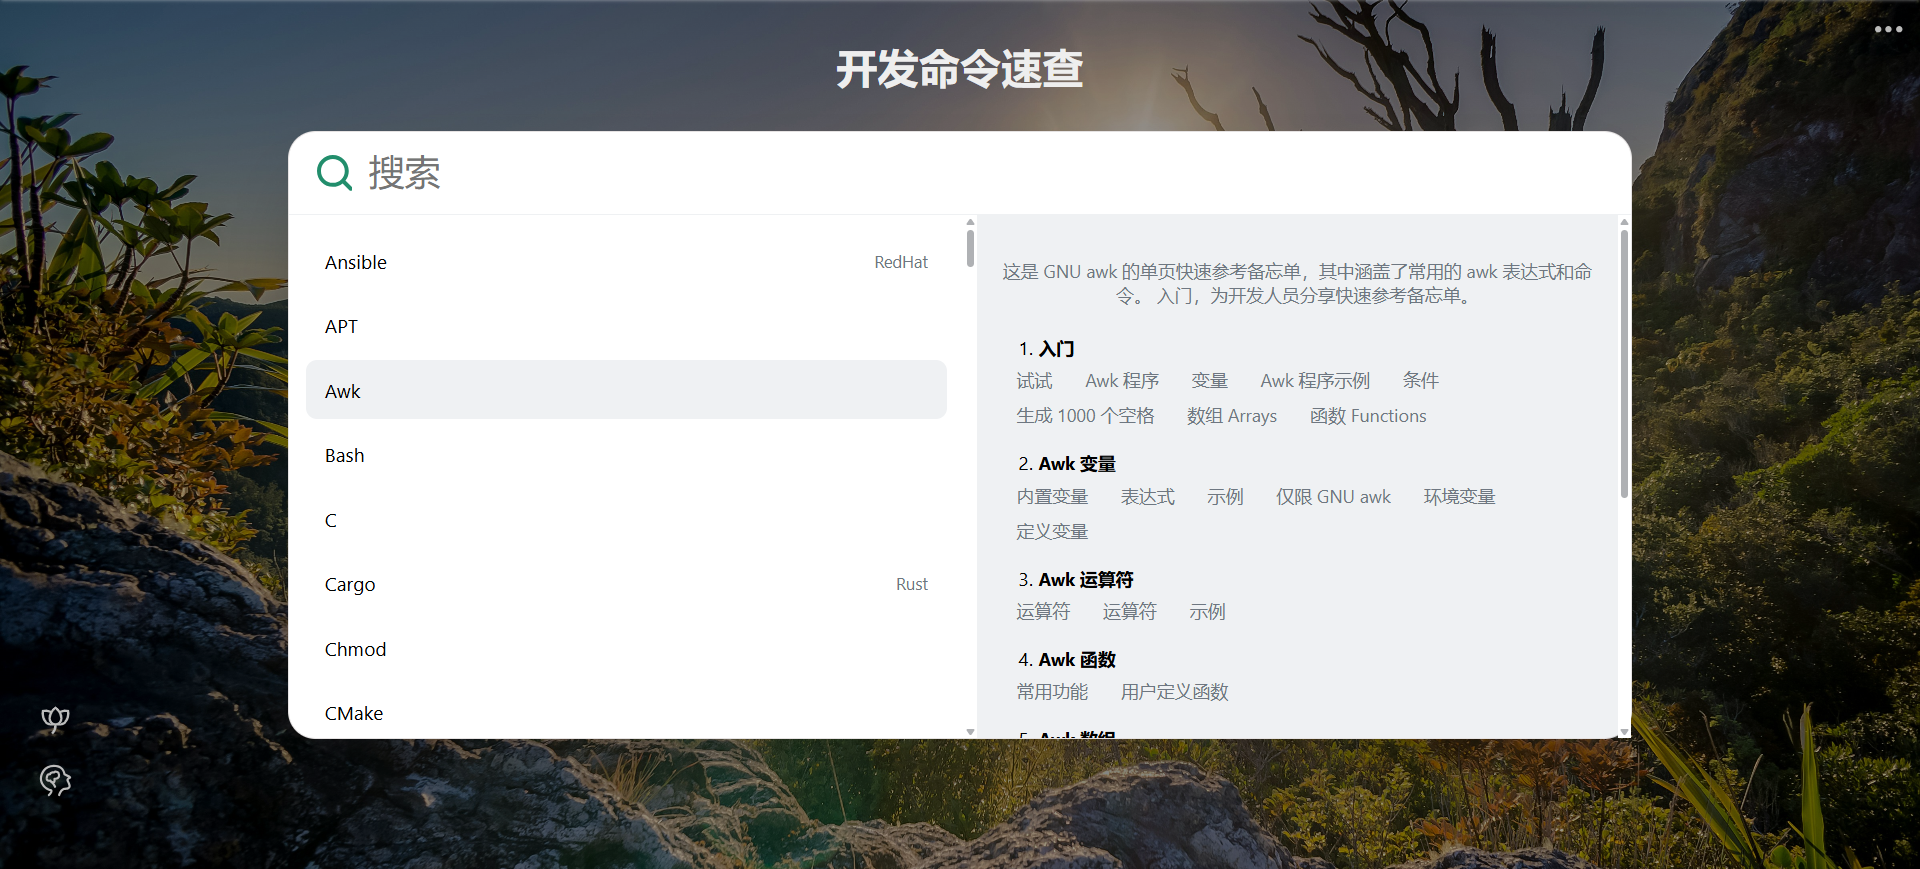Open the 2. Awk 变量 section heading
Screen dimensions: 1920x869
tap(1067, 464)
